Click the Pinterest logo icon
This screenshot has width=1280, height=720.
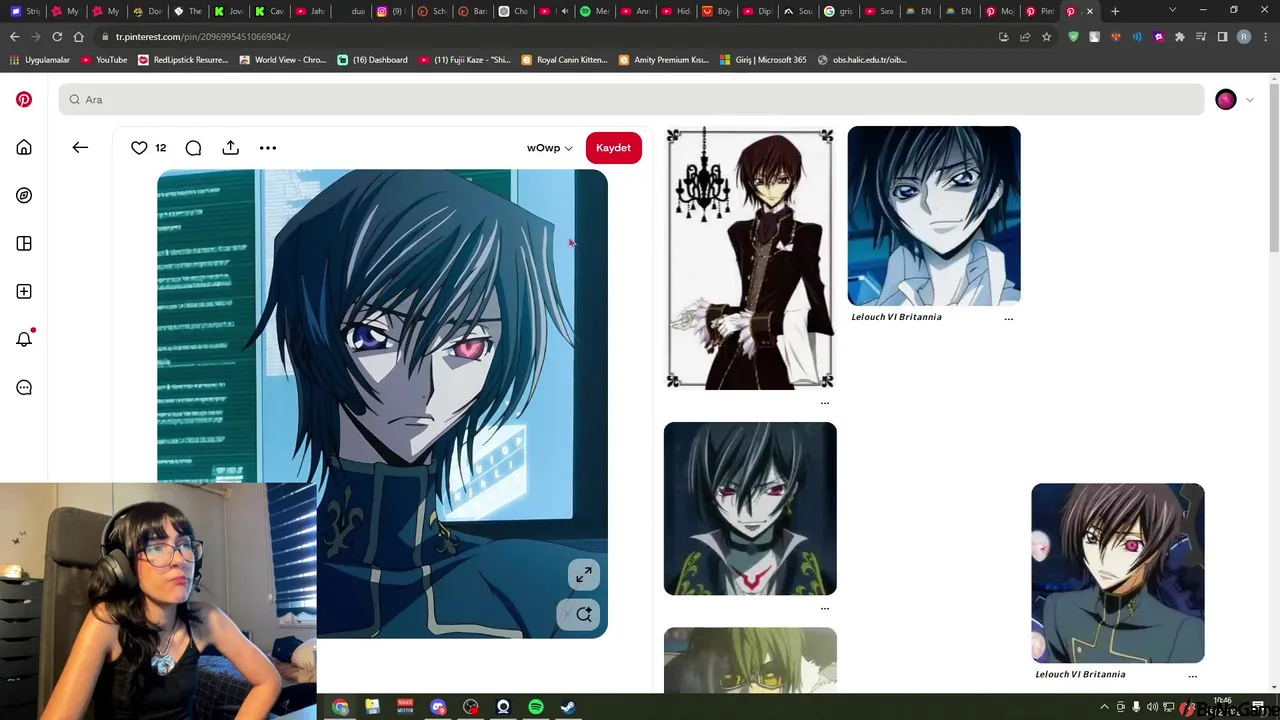pyautogui.click(x=24, y=99)
